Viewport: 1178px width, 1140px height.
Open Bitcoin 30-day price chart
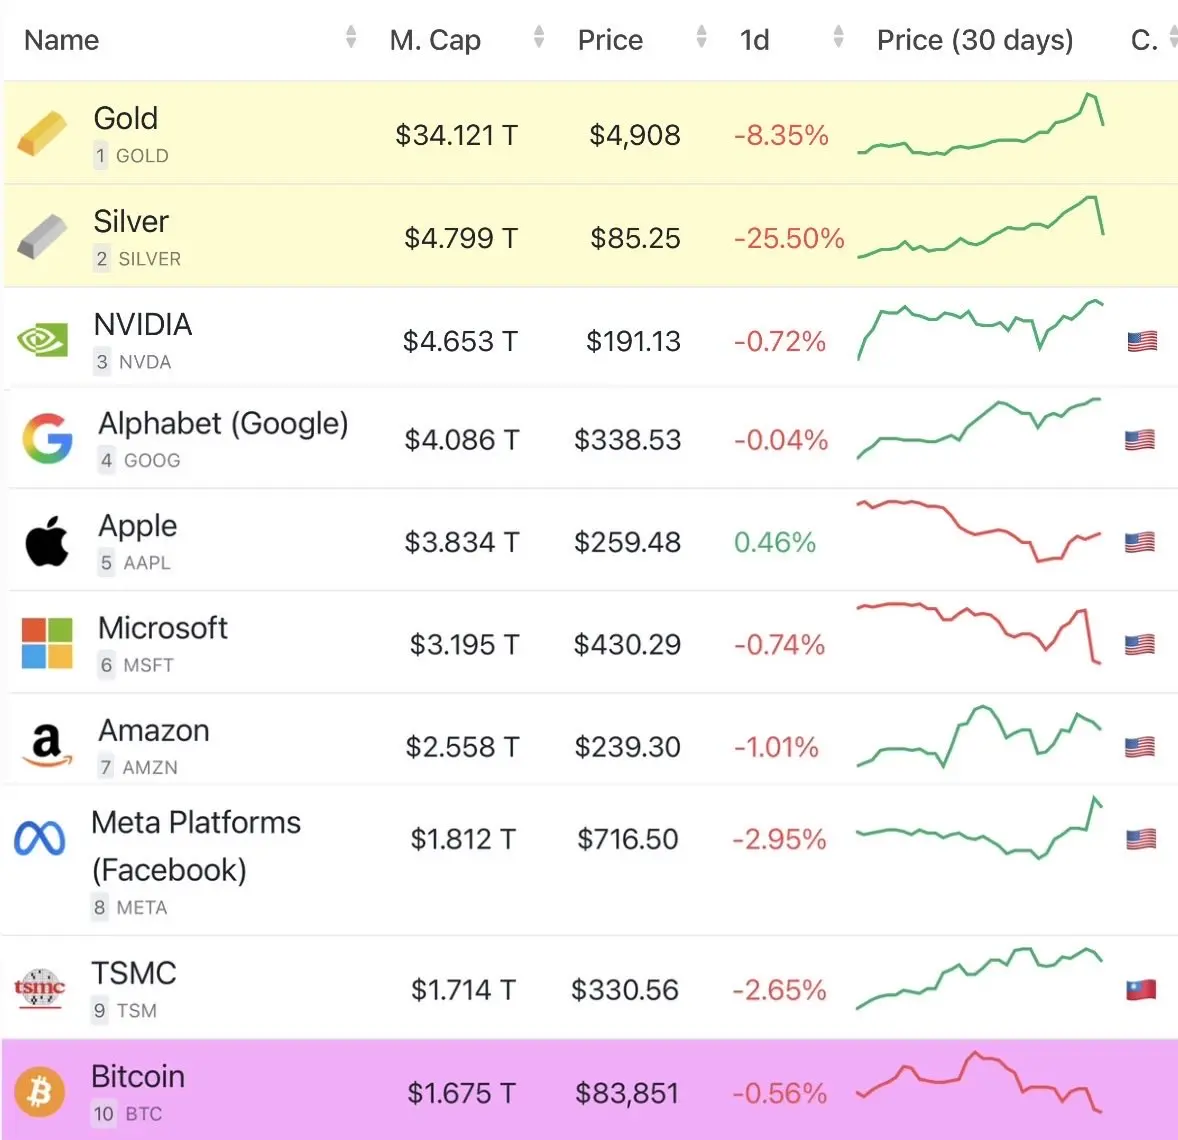pos(979,1083)
